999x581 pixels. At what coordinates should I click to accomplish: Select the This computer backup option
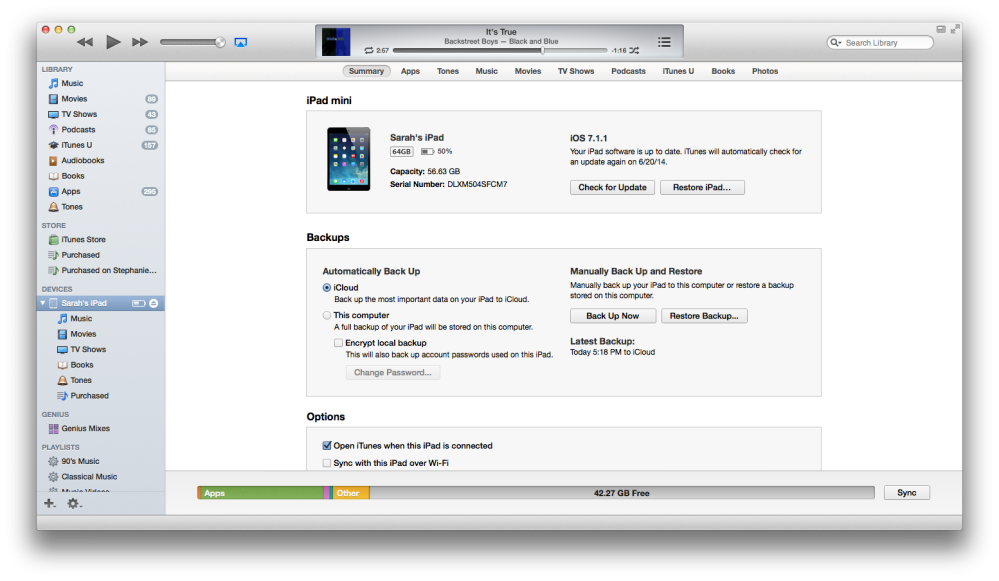[326, 314]
